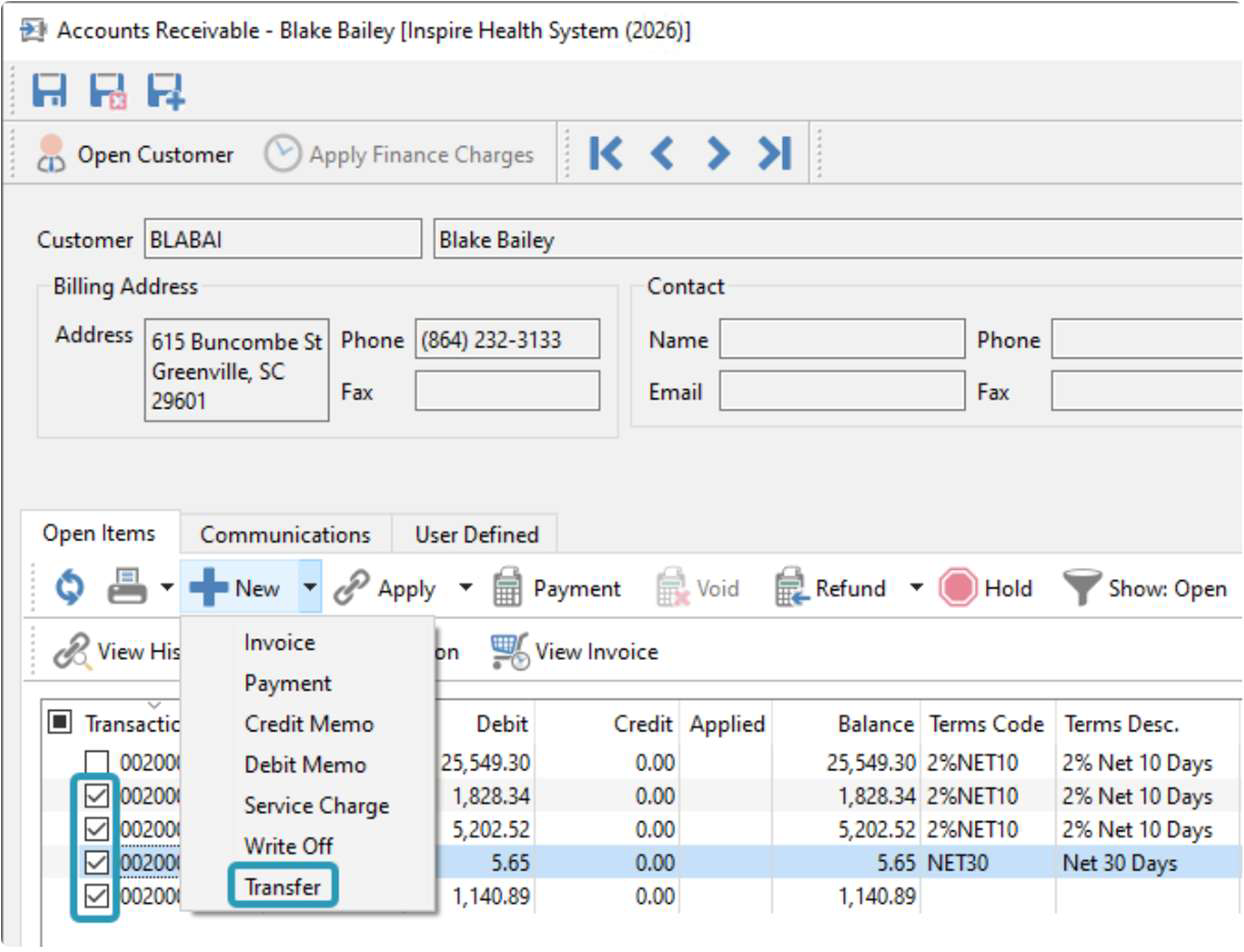Click the Save and Close icon
The width and height of the screenshot is (1244, 952).
107,91
